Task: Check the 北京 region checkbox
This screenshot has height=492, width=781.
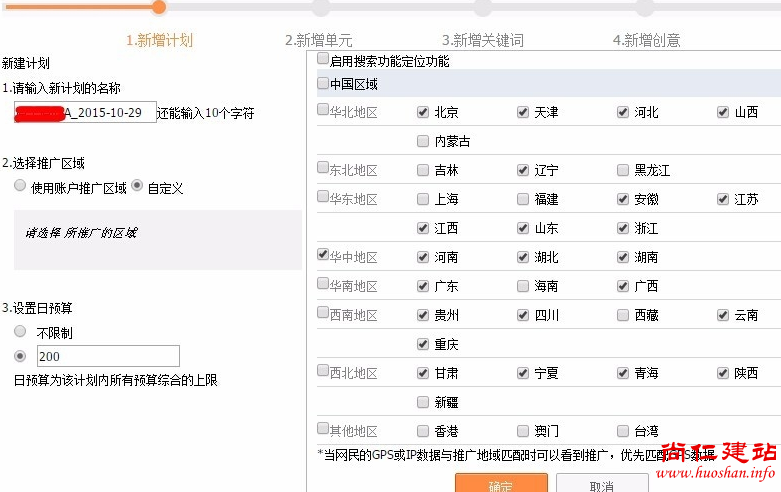Action: click(x=423, y=113)
